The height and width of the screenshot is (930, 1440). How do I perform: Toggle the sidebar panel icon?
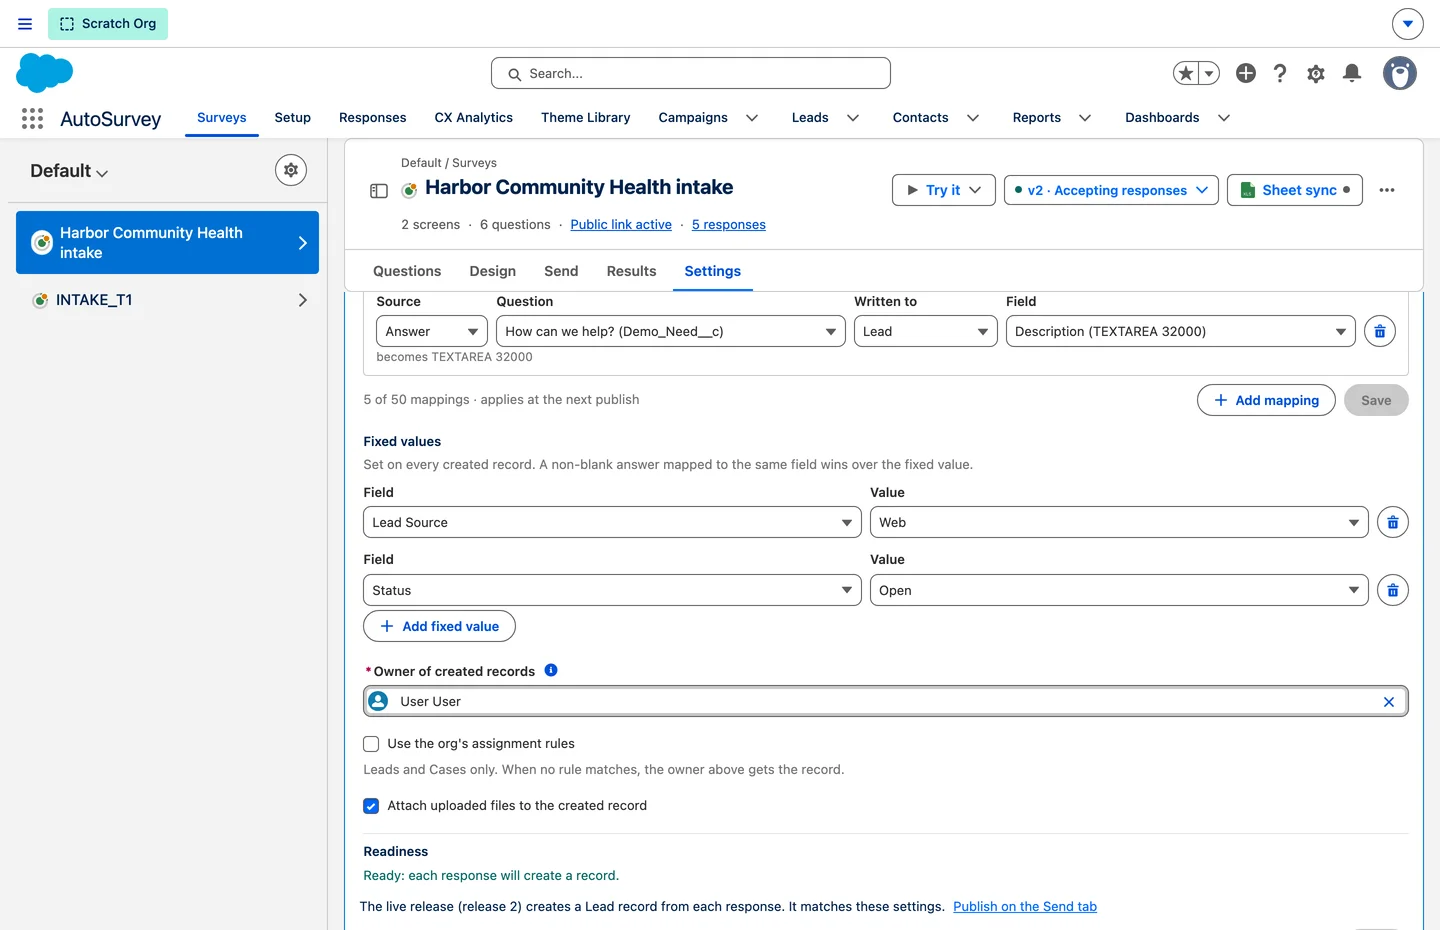click(x=379, y=191)
